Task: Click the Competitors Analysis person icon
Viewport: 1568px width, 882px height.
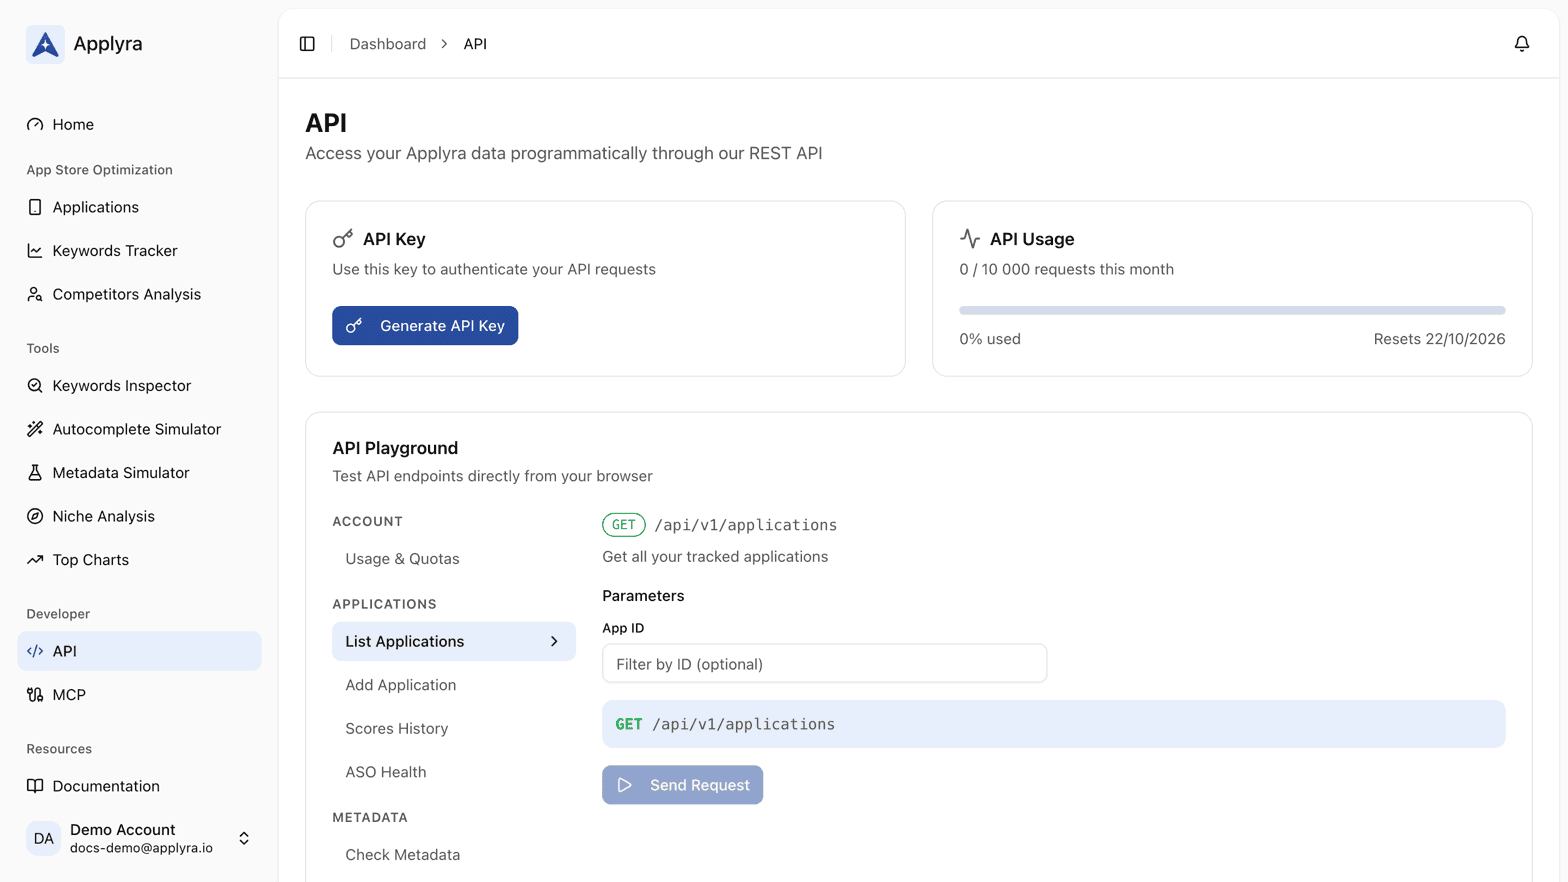Action: point(35,294)
